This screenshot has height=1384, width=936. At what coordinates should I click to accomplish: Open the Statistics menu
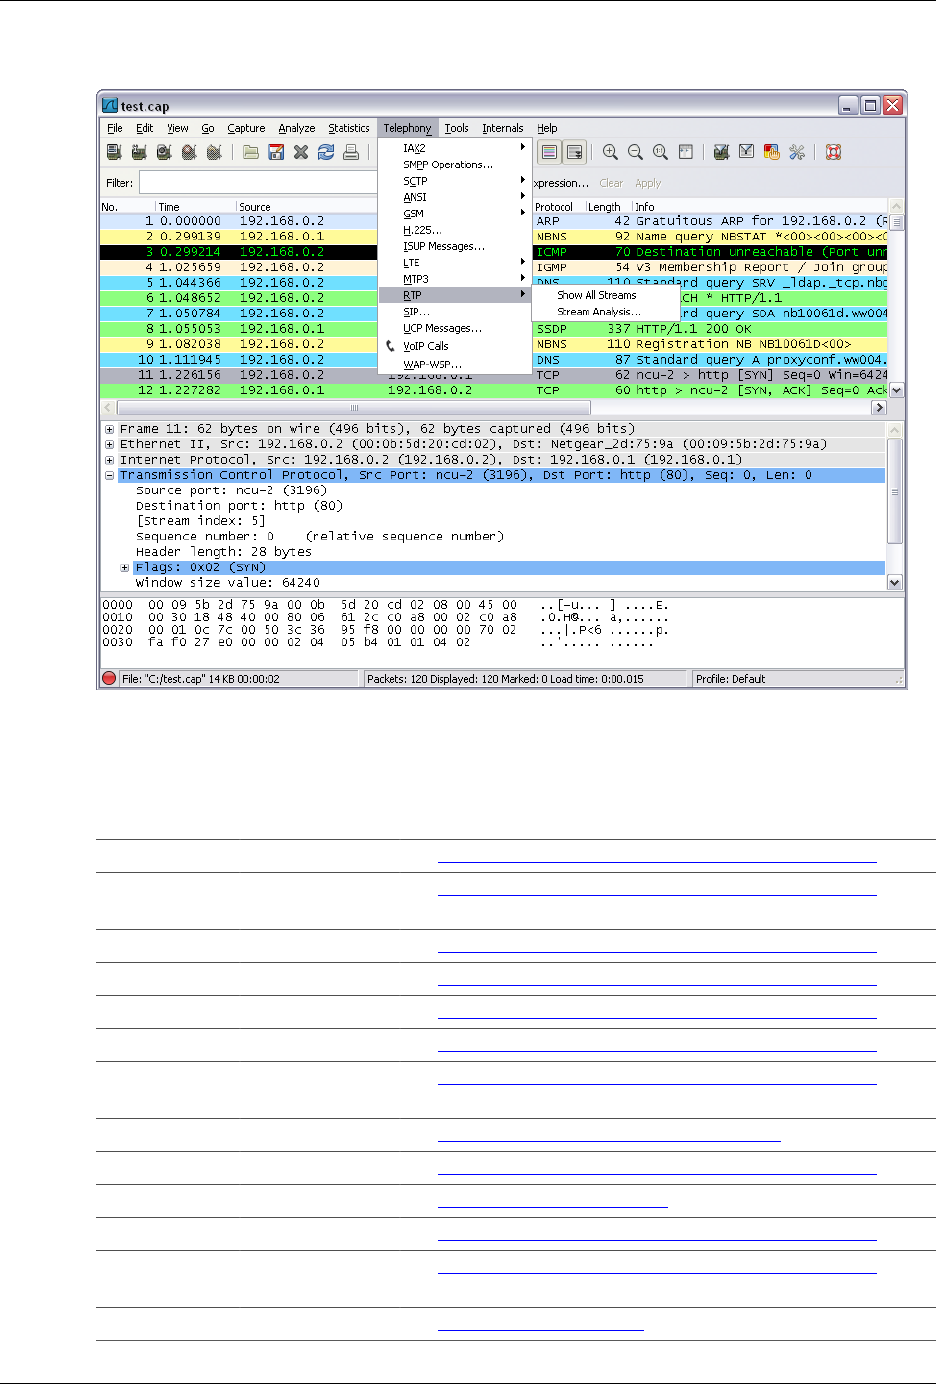pyautogui.click(x=349, y=128)
